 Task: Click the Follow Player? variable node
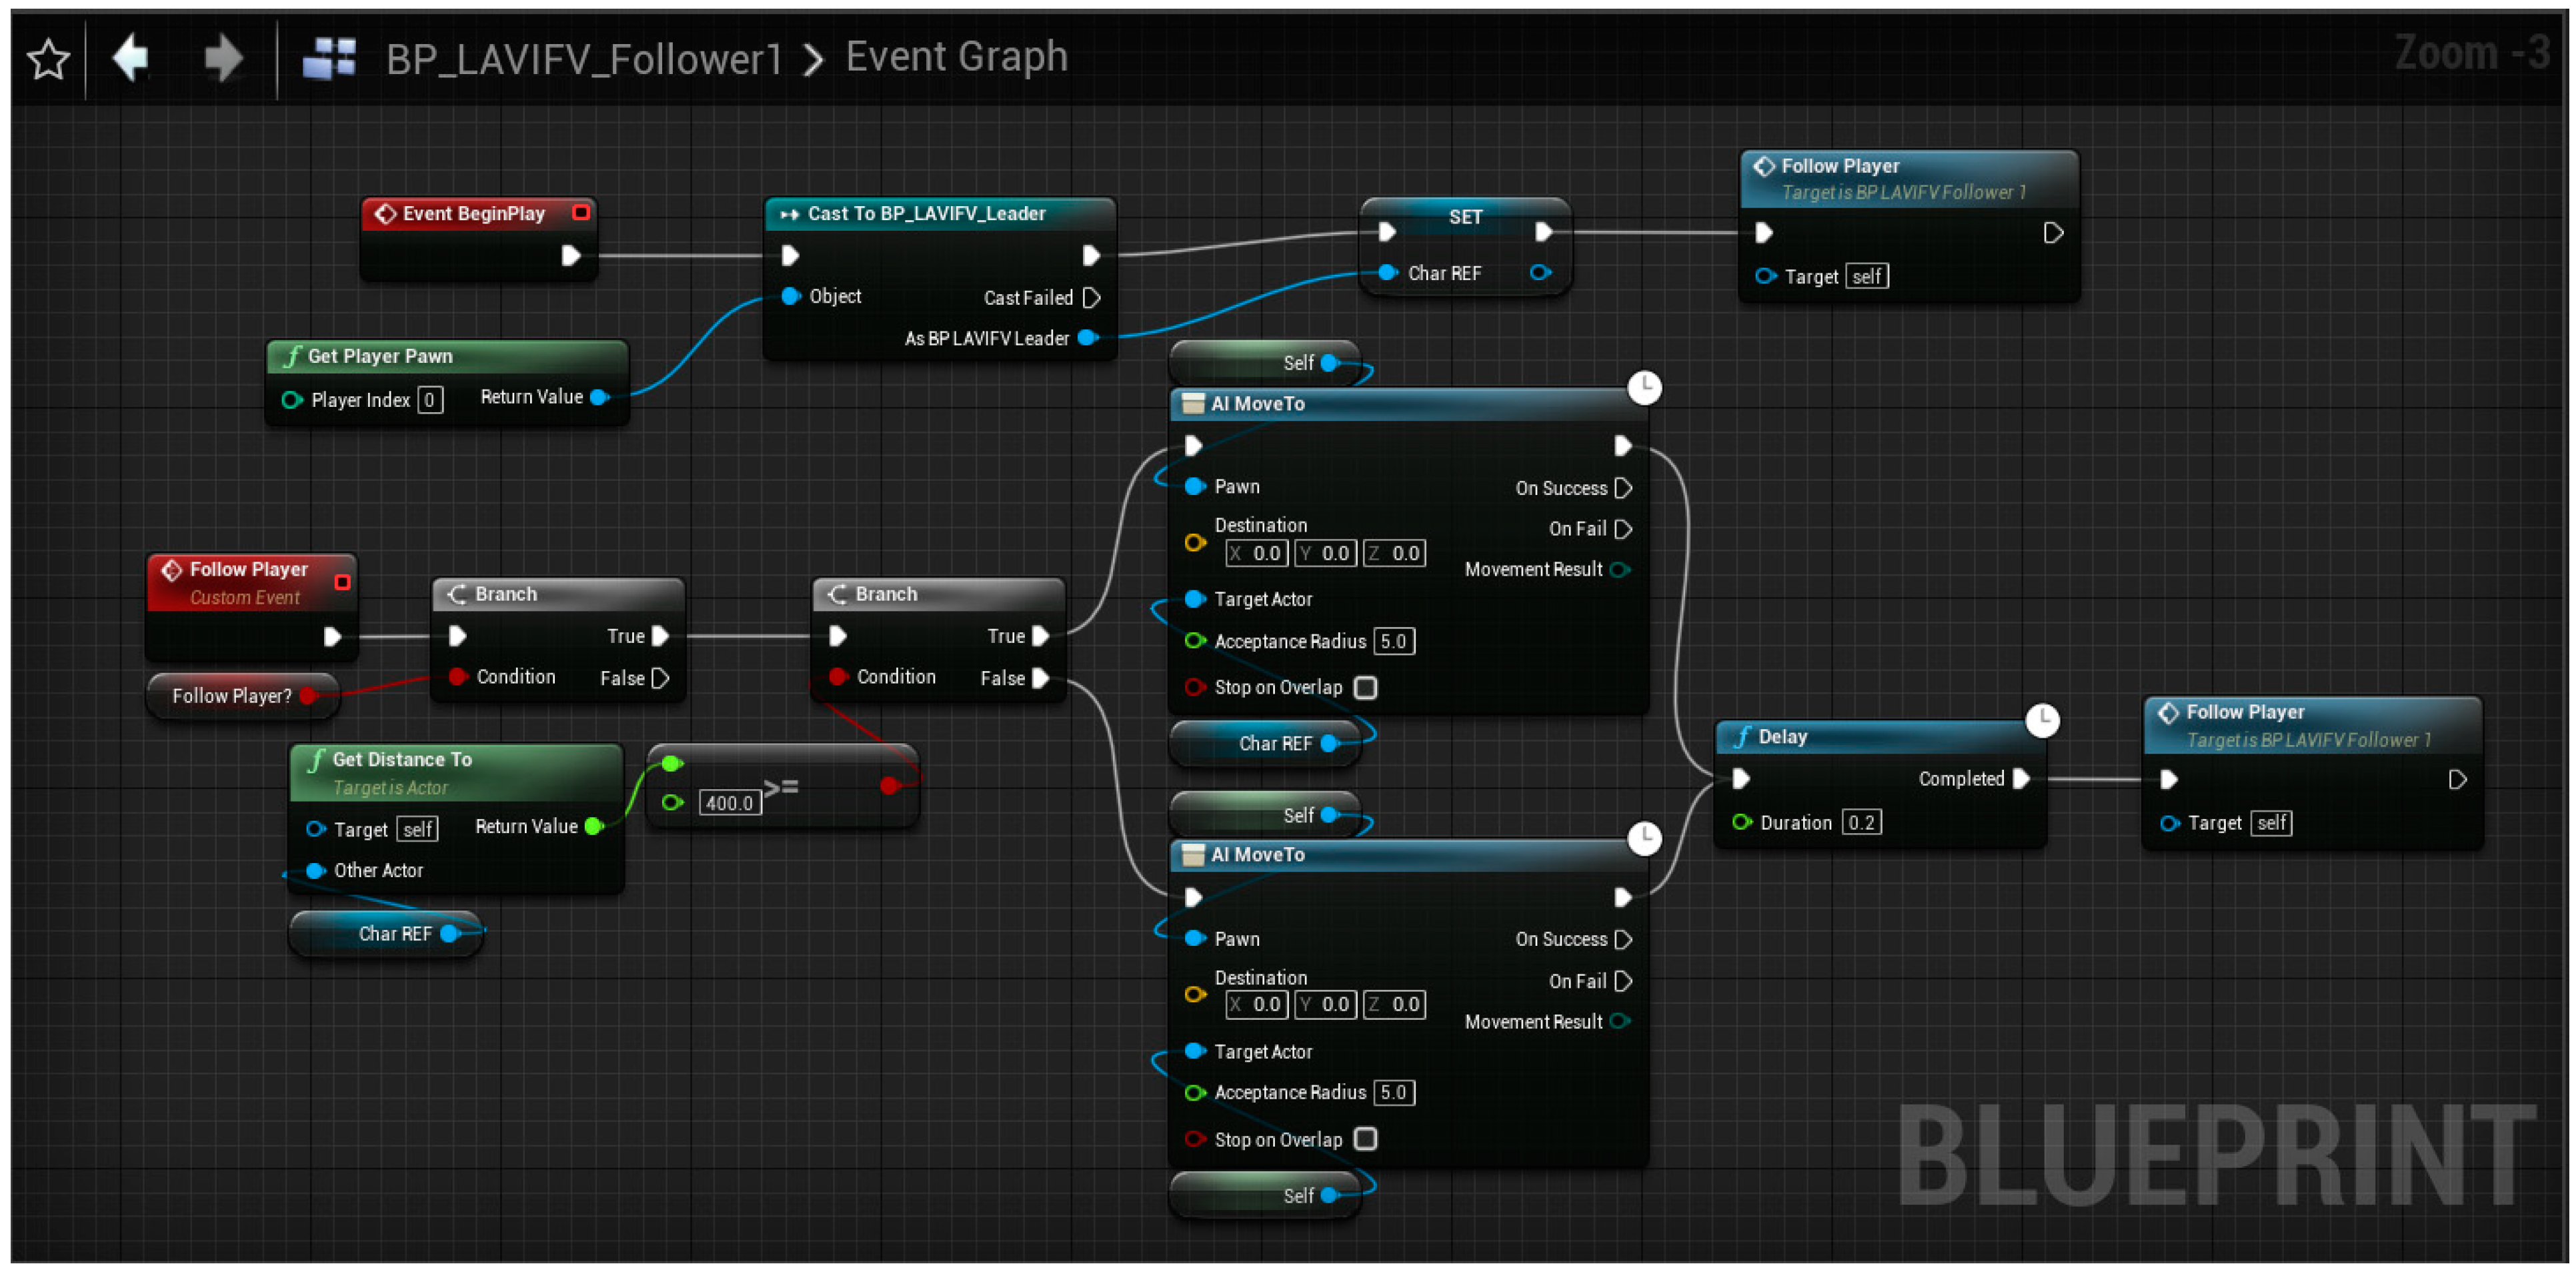pos(232,696)
